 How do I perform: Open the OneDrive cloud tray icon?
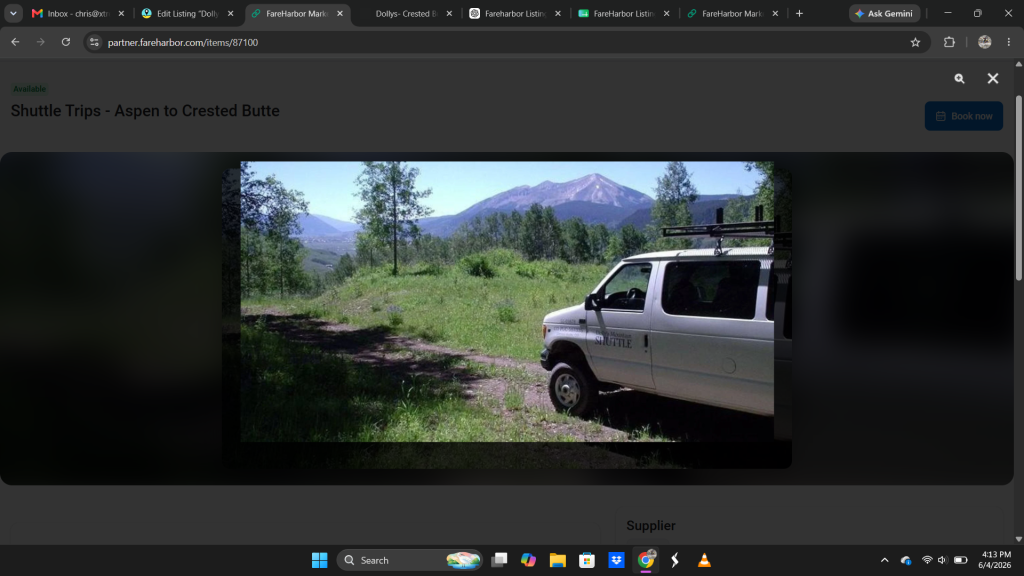[x=906, y=560]
